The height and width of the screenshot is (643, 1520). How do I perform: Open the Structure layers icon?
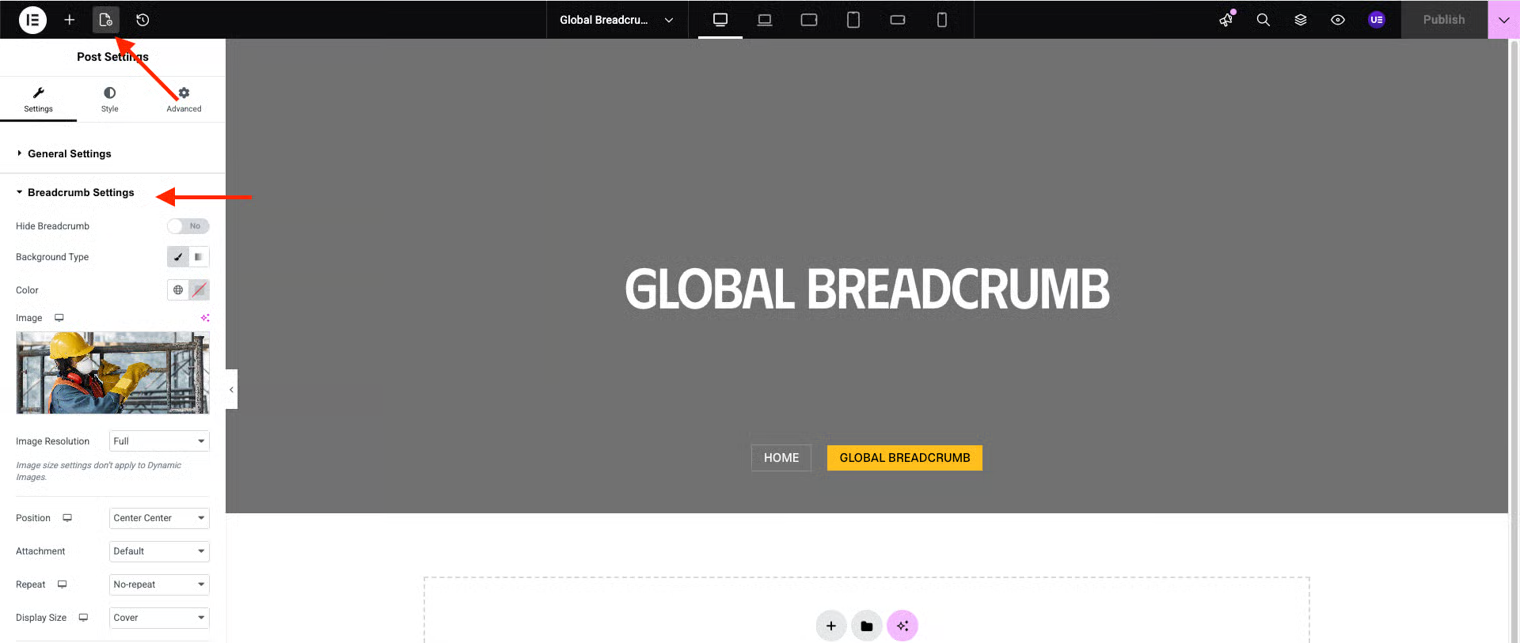1300,20
